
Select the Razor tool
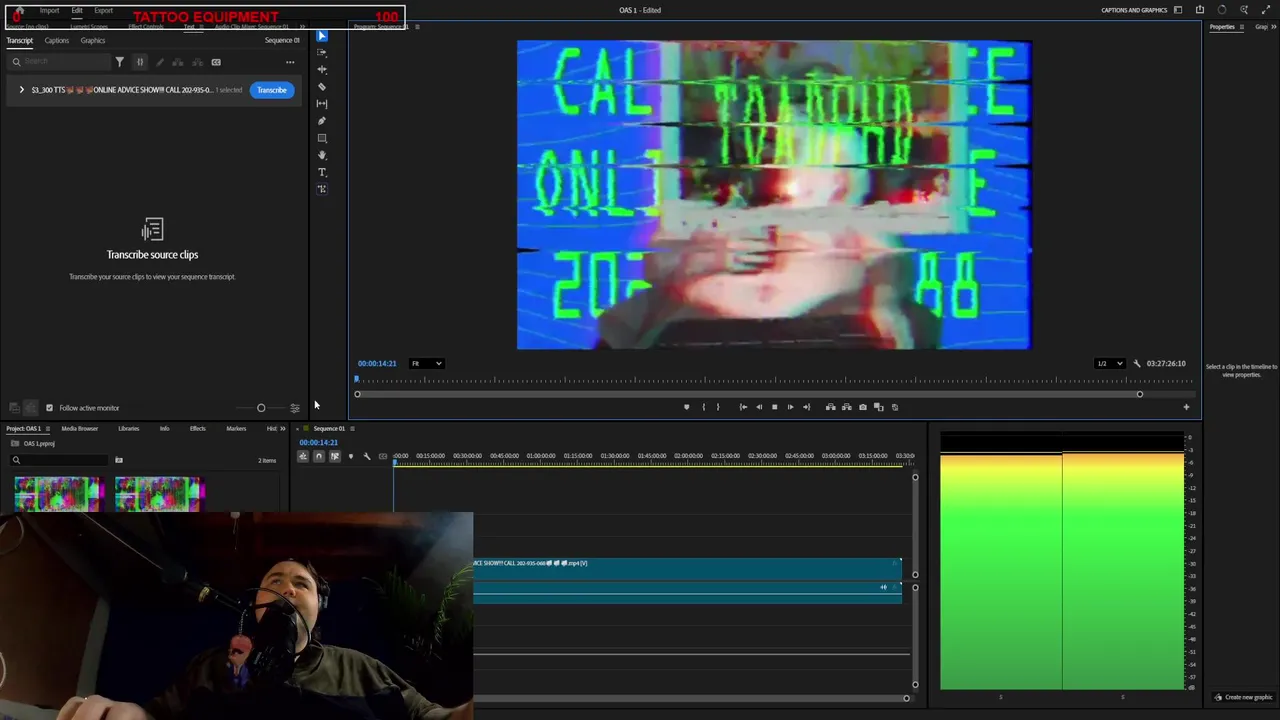tap(322, 87)
